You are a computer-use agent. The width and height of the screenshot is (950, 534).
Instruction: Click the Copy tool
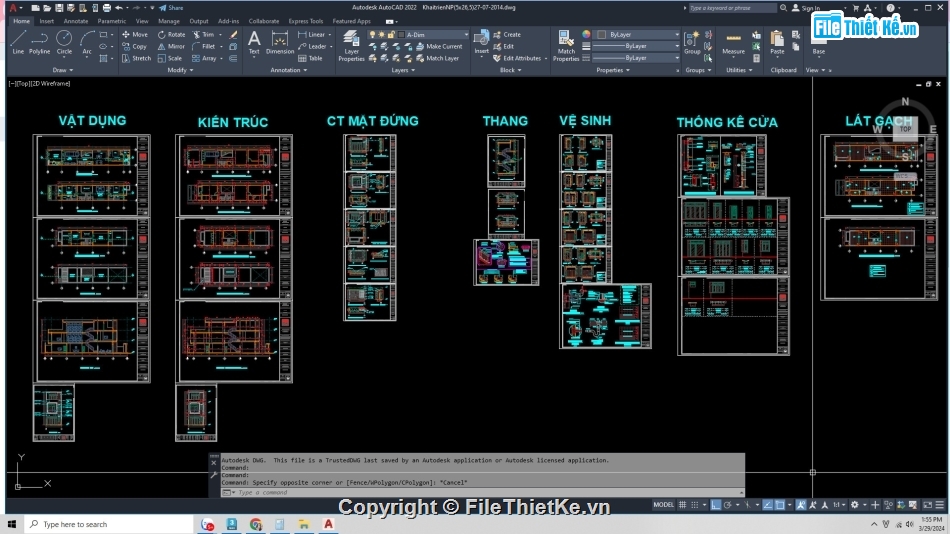135,46
